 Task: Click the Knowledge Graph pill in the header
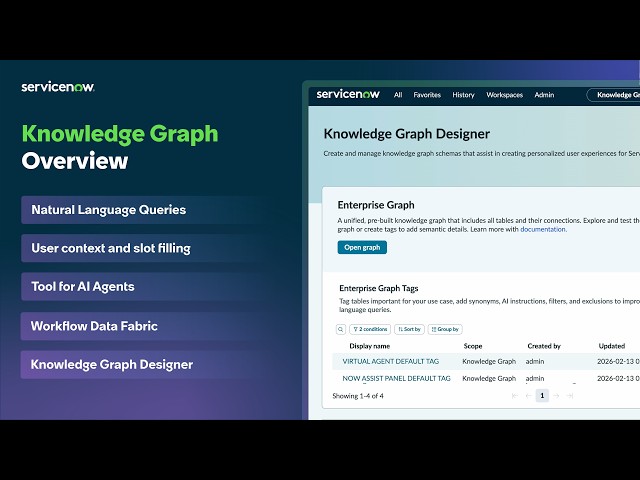(x=613, y=95)
